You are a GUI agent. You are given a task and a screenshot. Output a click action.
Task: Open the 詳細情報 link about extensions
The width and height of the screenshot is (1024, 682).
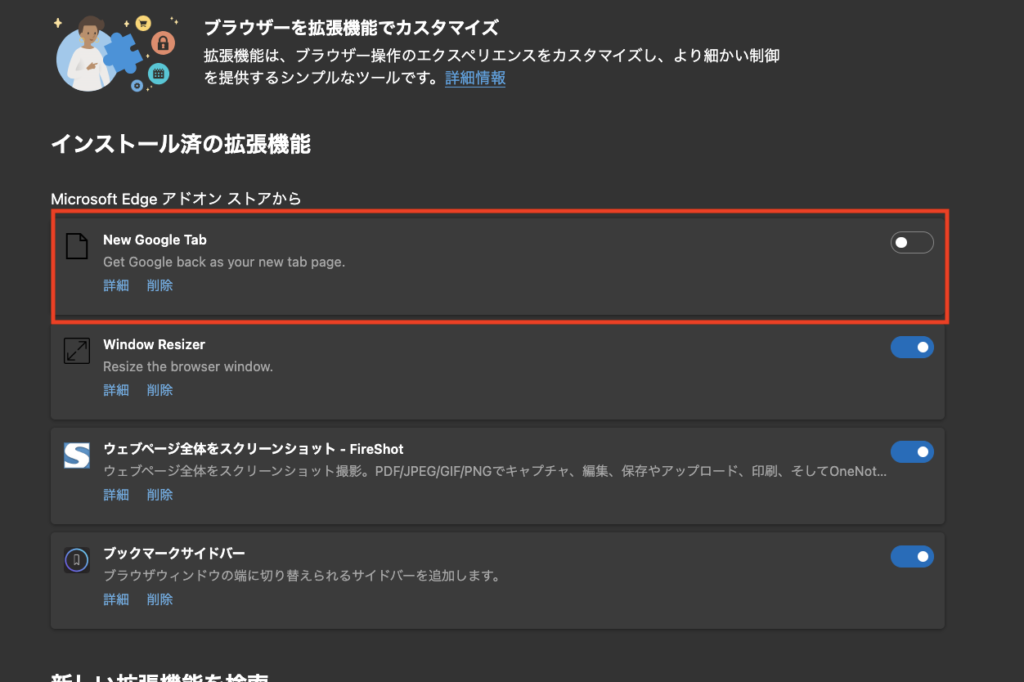475,78
